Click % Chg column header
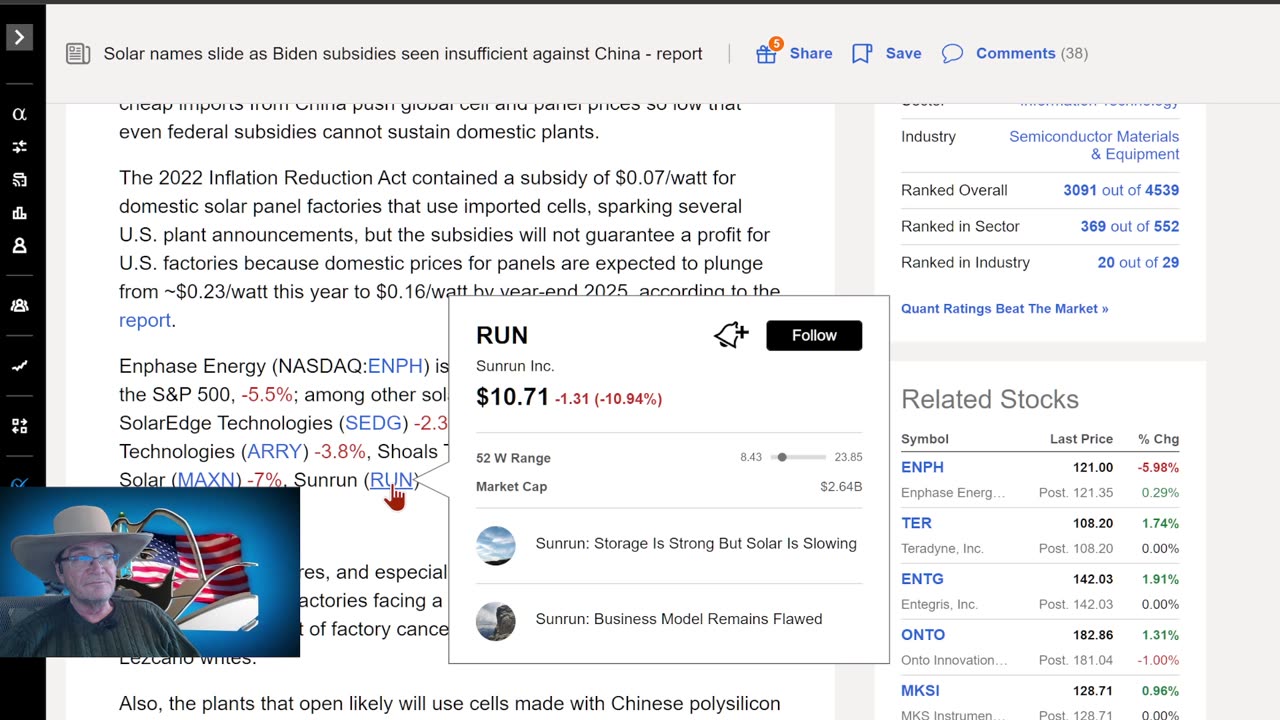Screen dimensions: 1280x720 tap(1158, 439)
